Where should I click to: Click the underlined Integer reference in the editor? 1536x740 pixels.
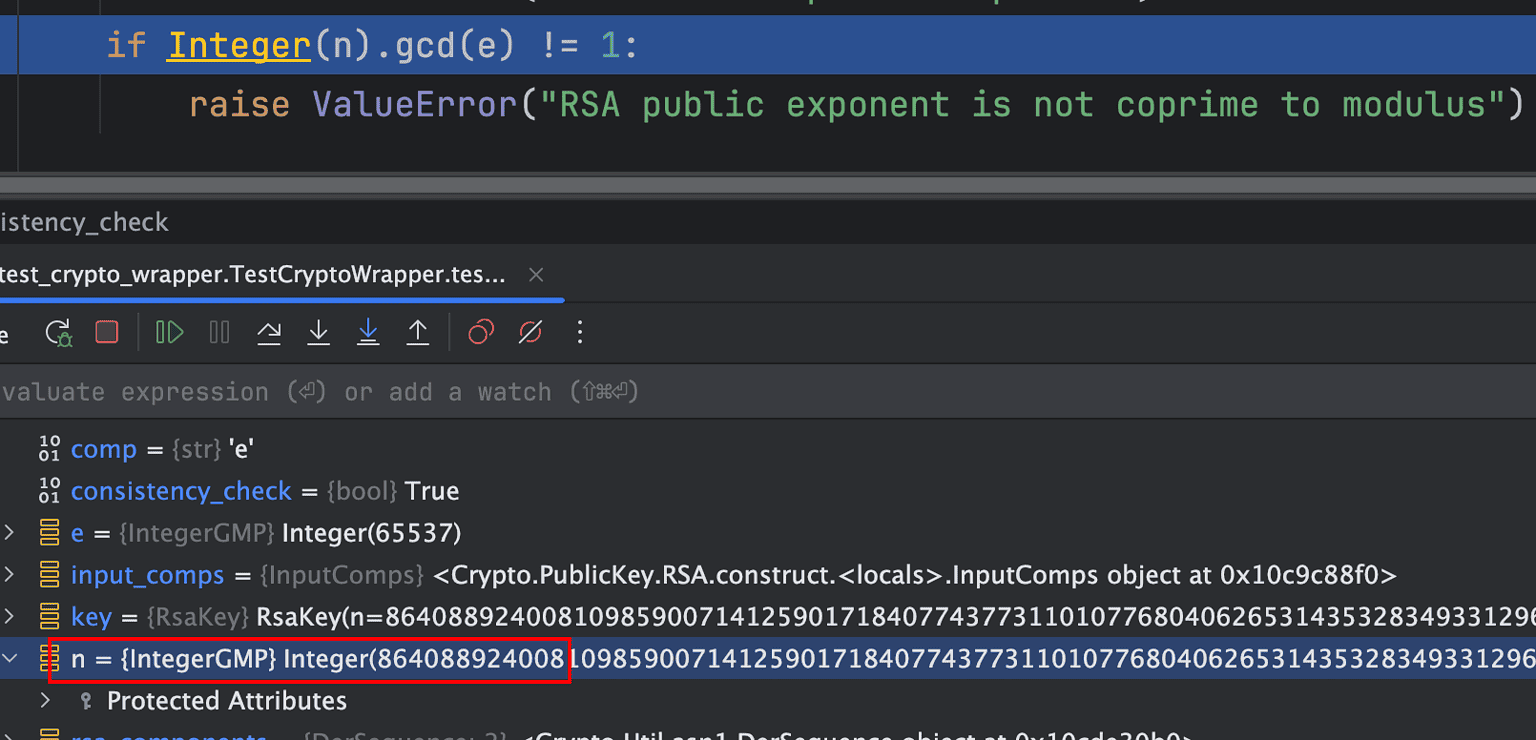[x=238, y=44]
